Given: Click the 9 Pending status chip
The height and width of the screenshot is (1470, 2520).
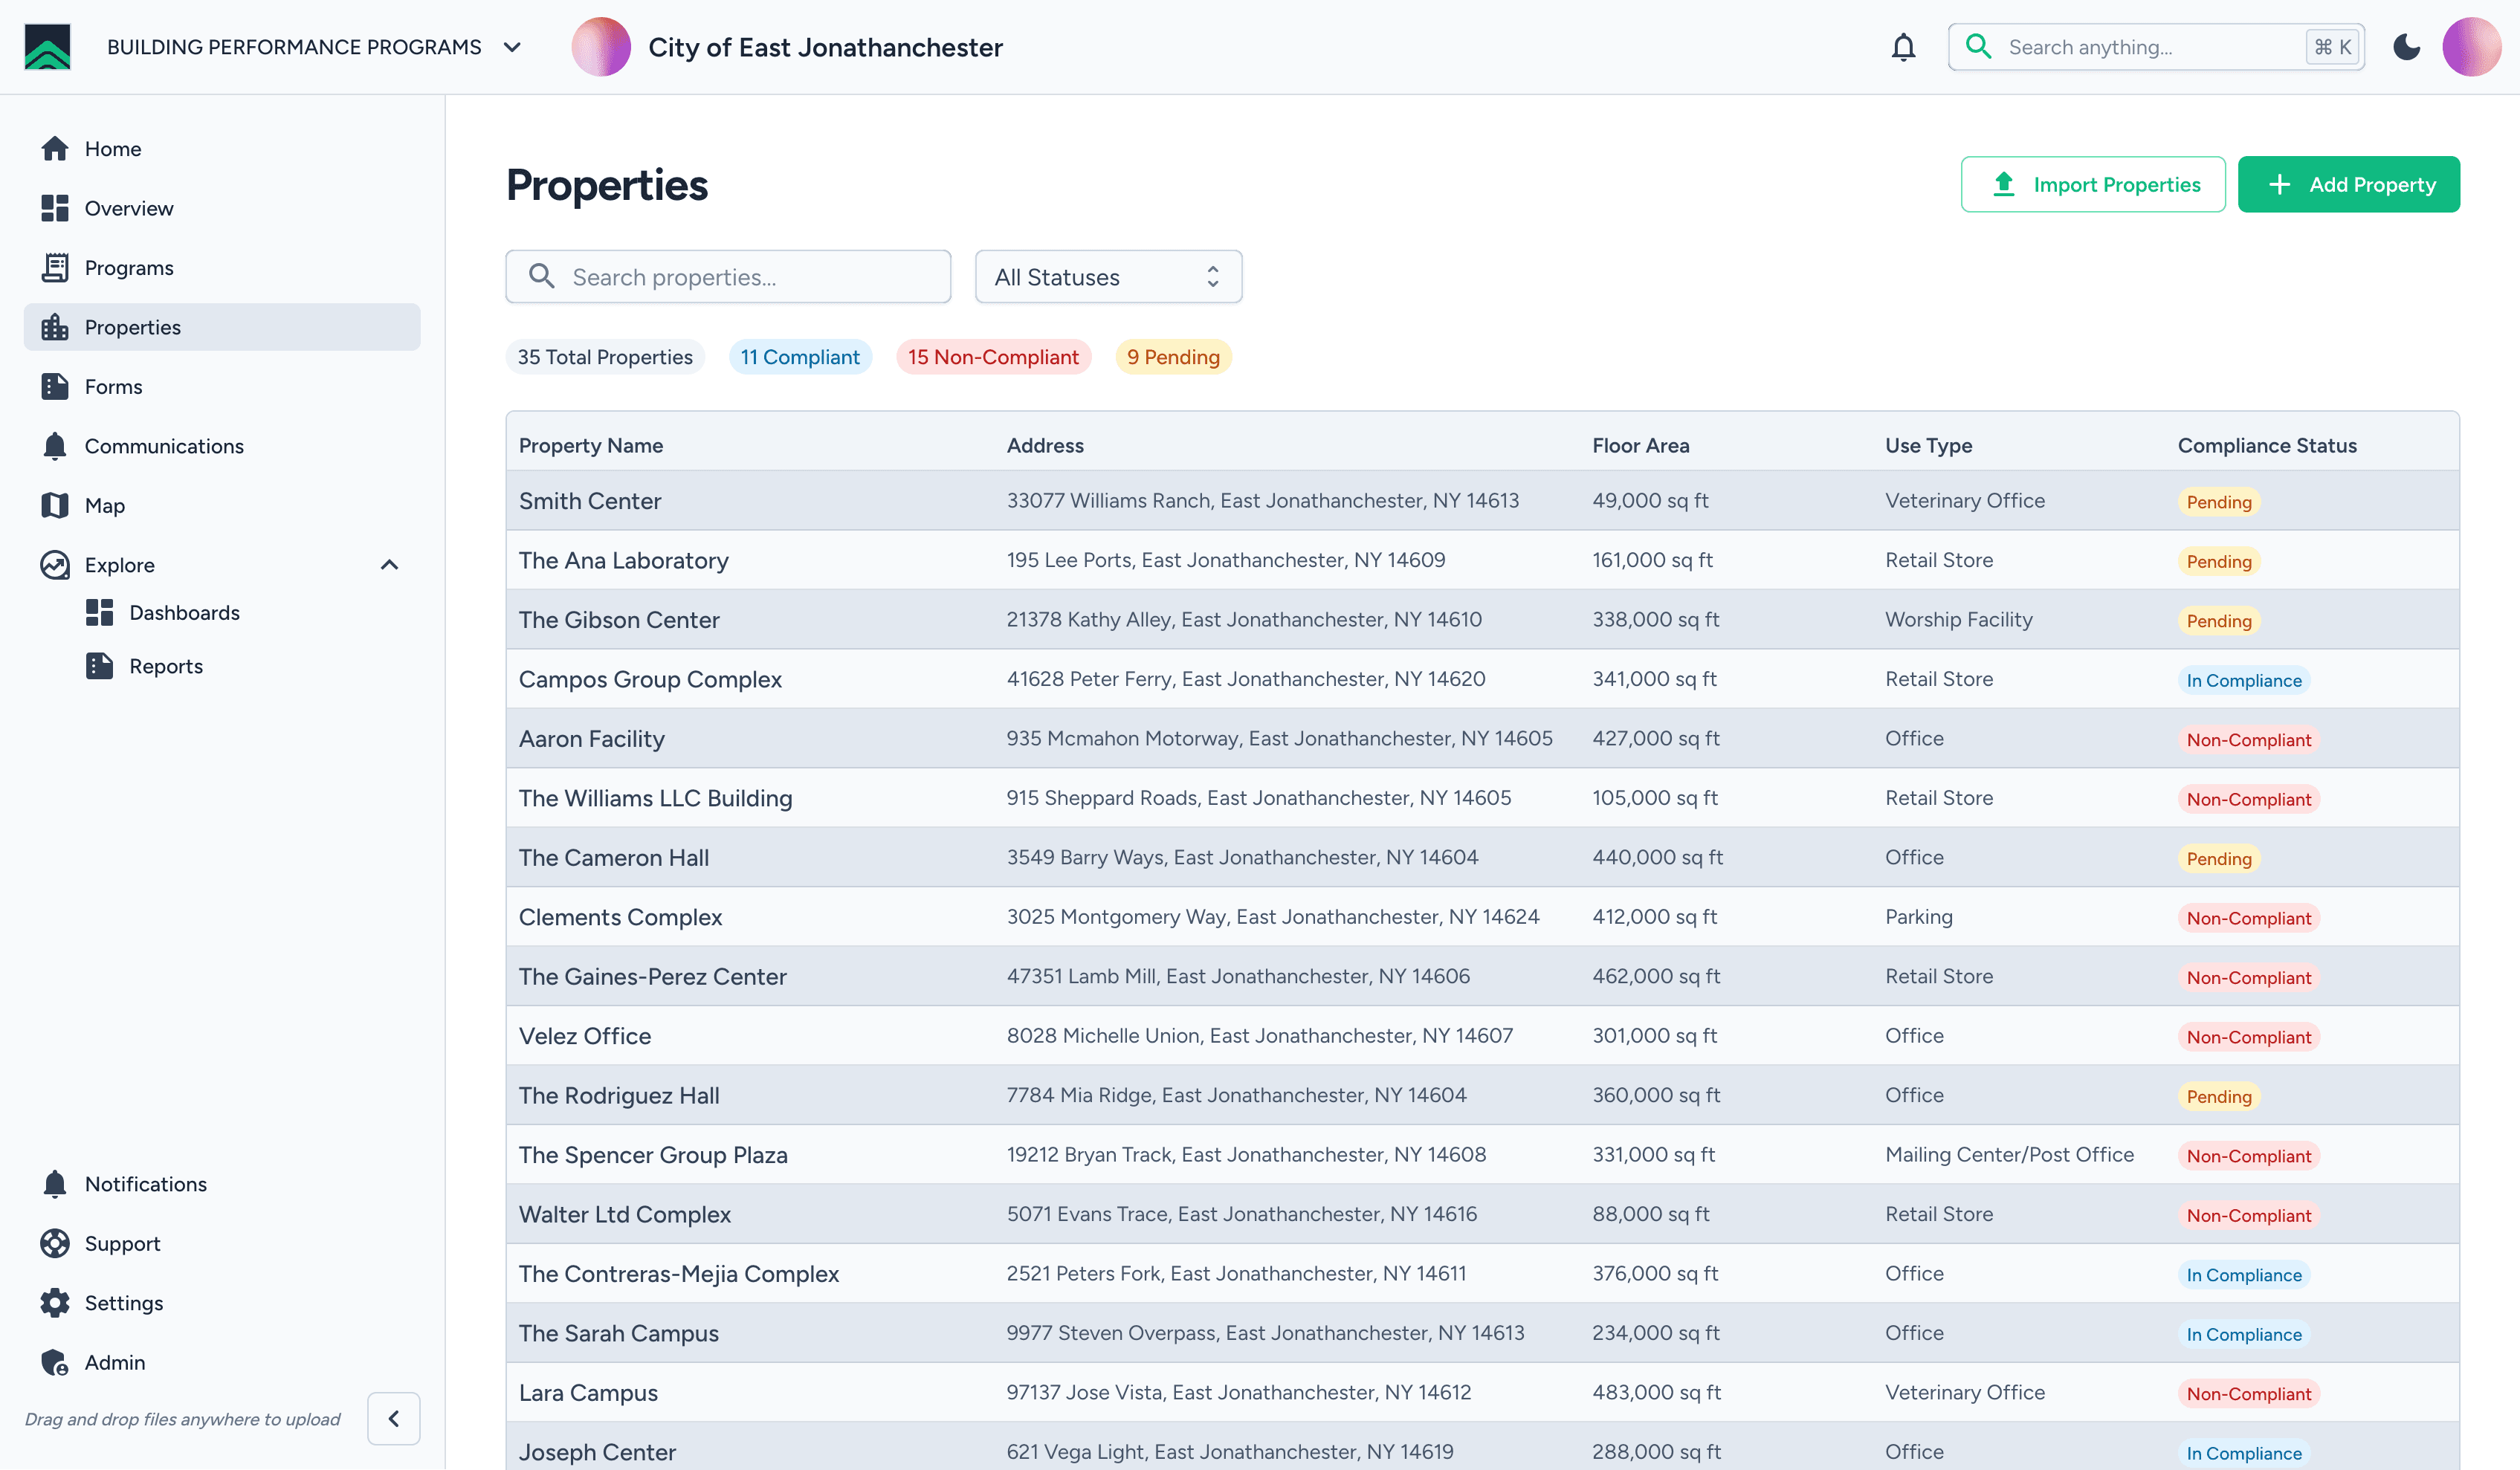Looking at the screenshot, I should point(1172,357).
